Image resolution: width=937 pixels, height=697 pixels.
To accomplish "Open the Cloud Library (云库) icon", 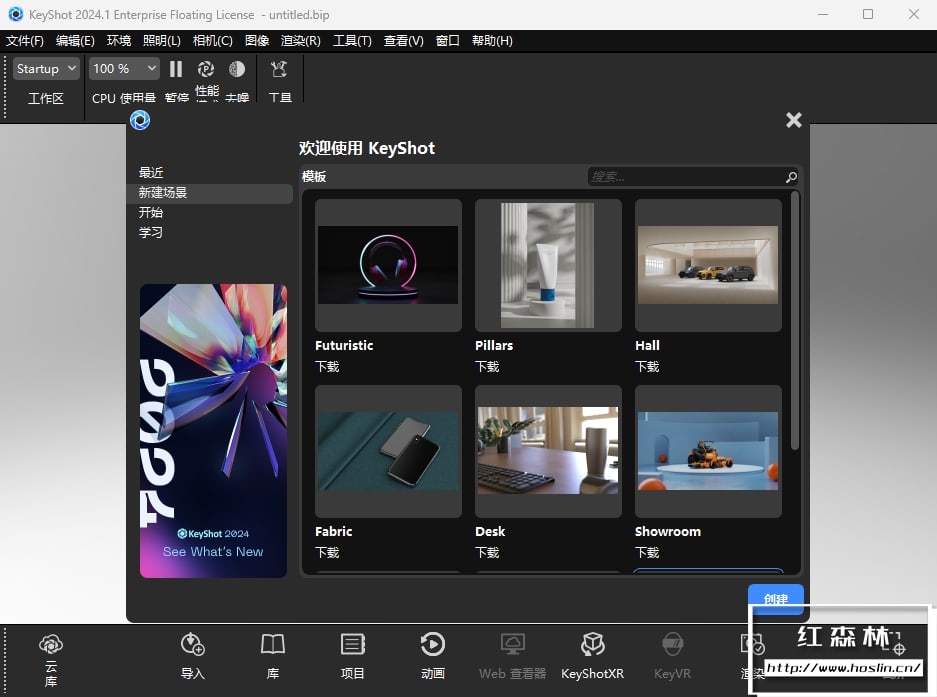I will [51, 645].
